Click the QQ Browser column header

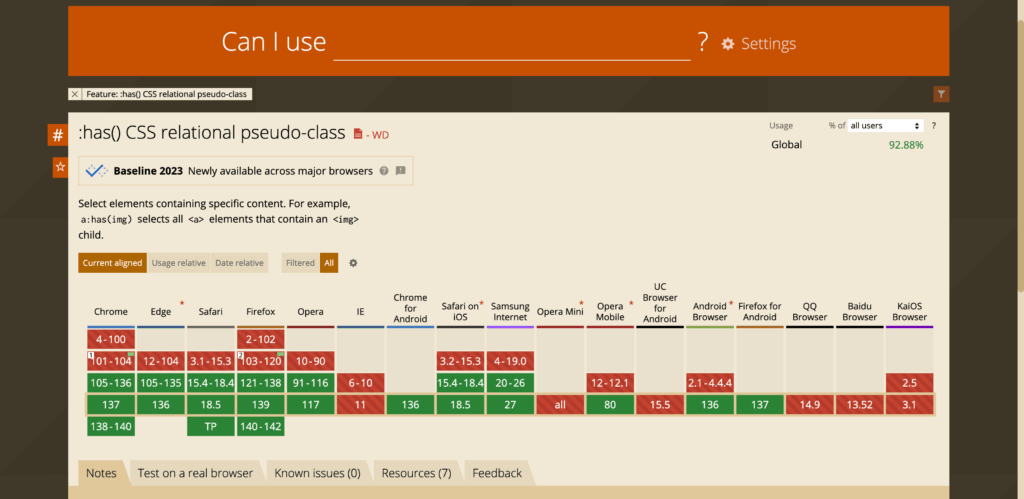(x=810, y=312)
